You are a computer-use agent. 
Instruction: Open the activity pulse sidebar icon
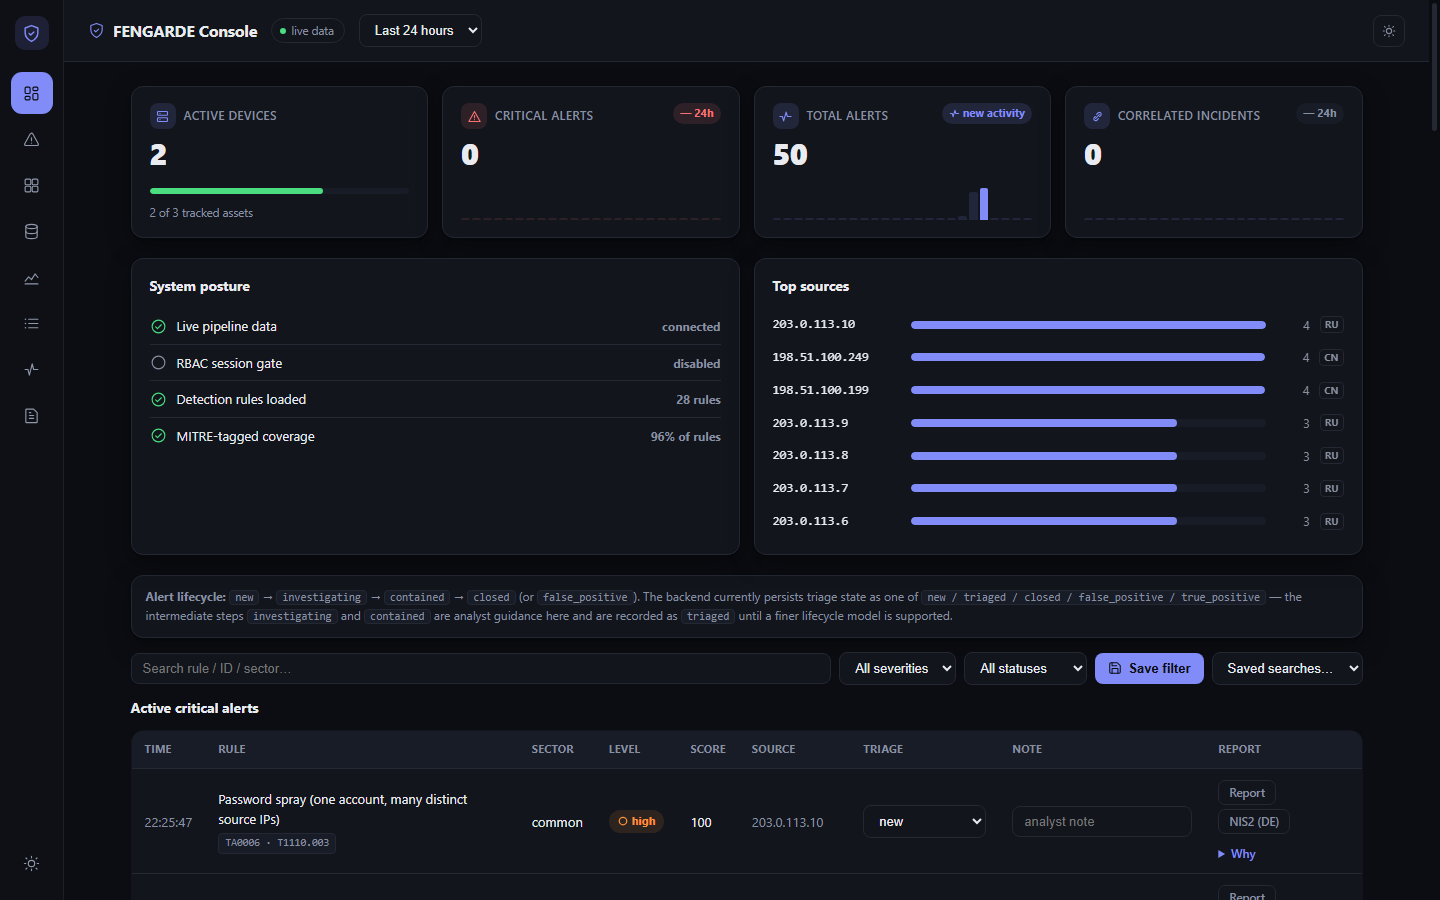click(31, 370)
